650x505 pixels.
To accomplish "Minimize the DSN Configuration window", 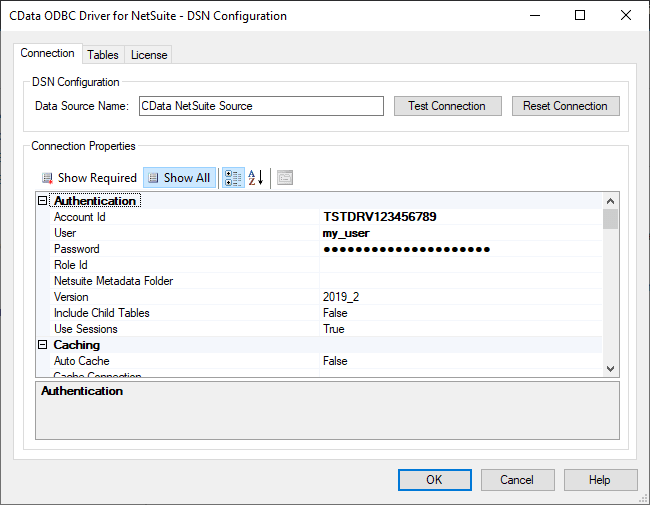I will coord(535,15).
